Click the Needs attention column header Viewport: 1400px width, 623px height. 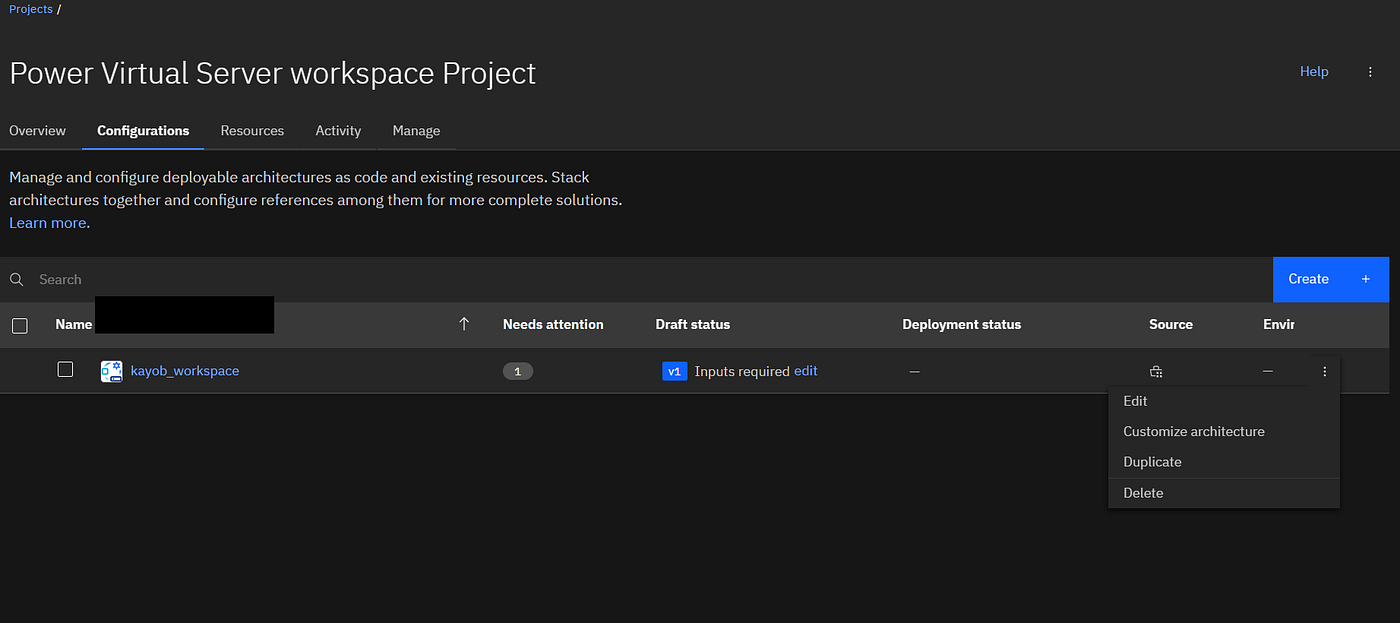pos(553,325)
